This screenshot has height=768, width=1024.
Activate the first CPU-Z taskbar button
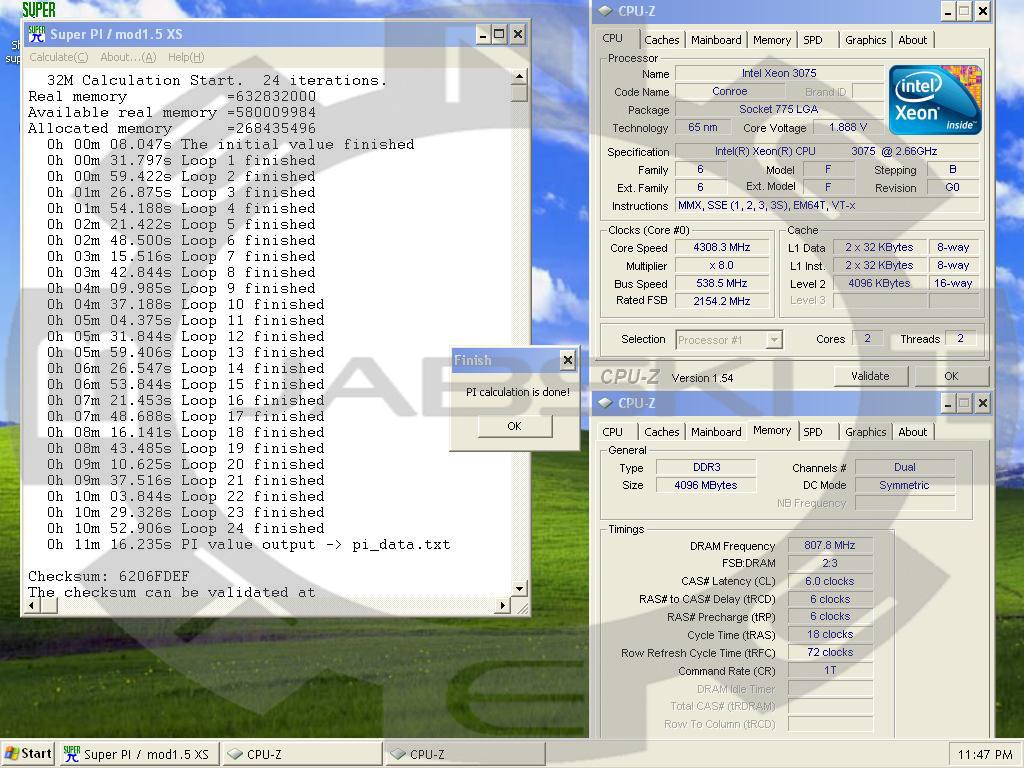[301, 754]
